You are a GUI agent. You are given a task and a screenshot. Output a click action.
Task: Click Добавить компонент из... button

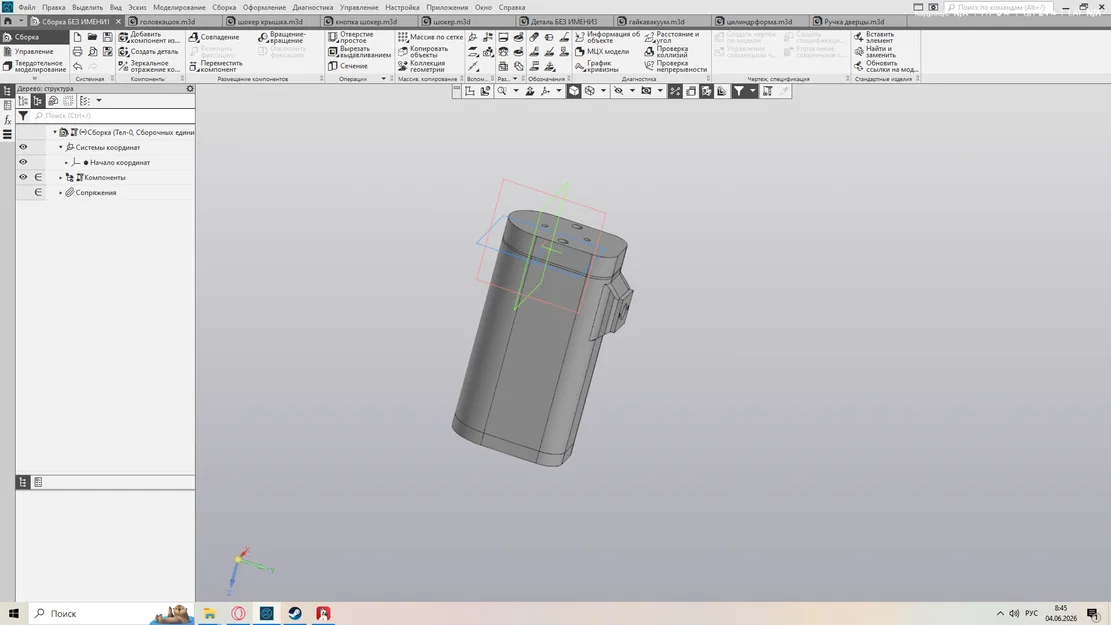(x=150, y=37)
